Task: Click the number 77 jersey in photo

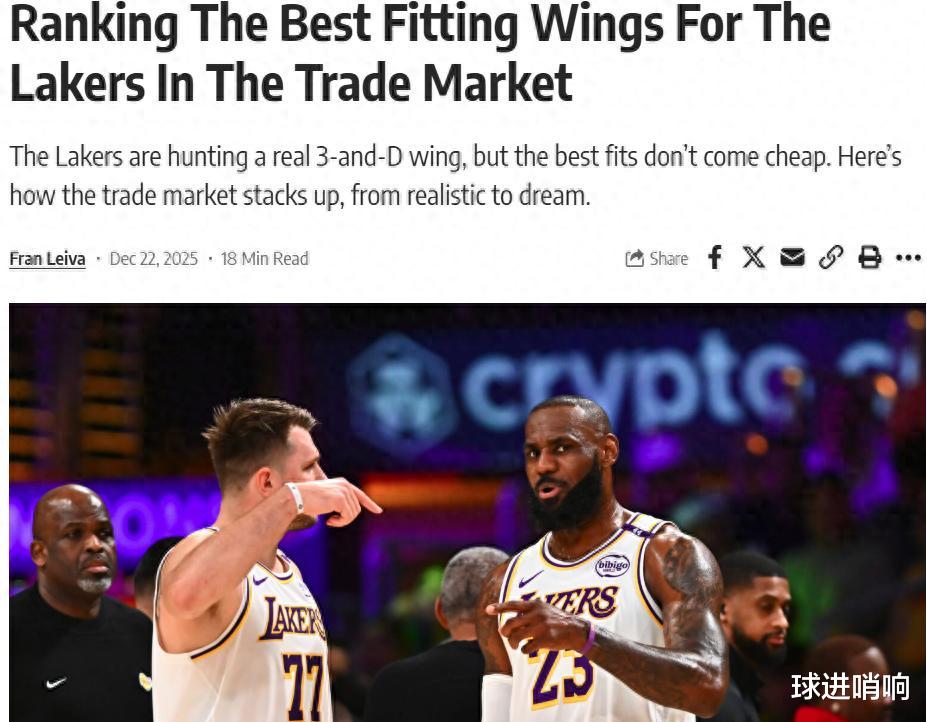Action: click(304, 684)
